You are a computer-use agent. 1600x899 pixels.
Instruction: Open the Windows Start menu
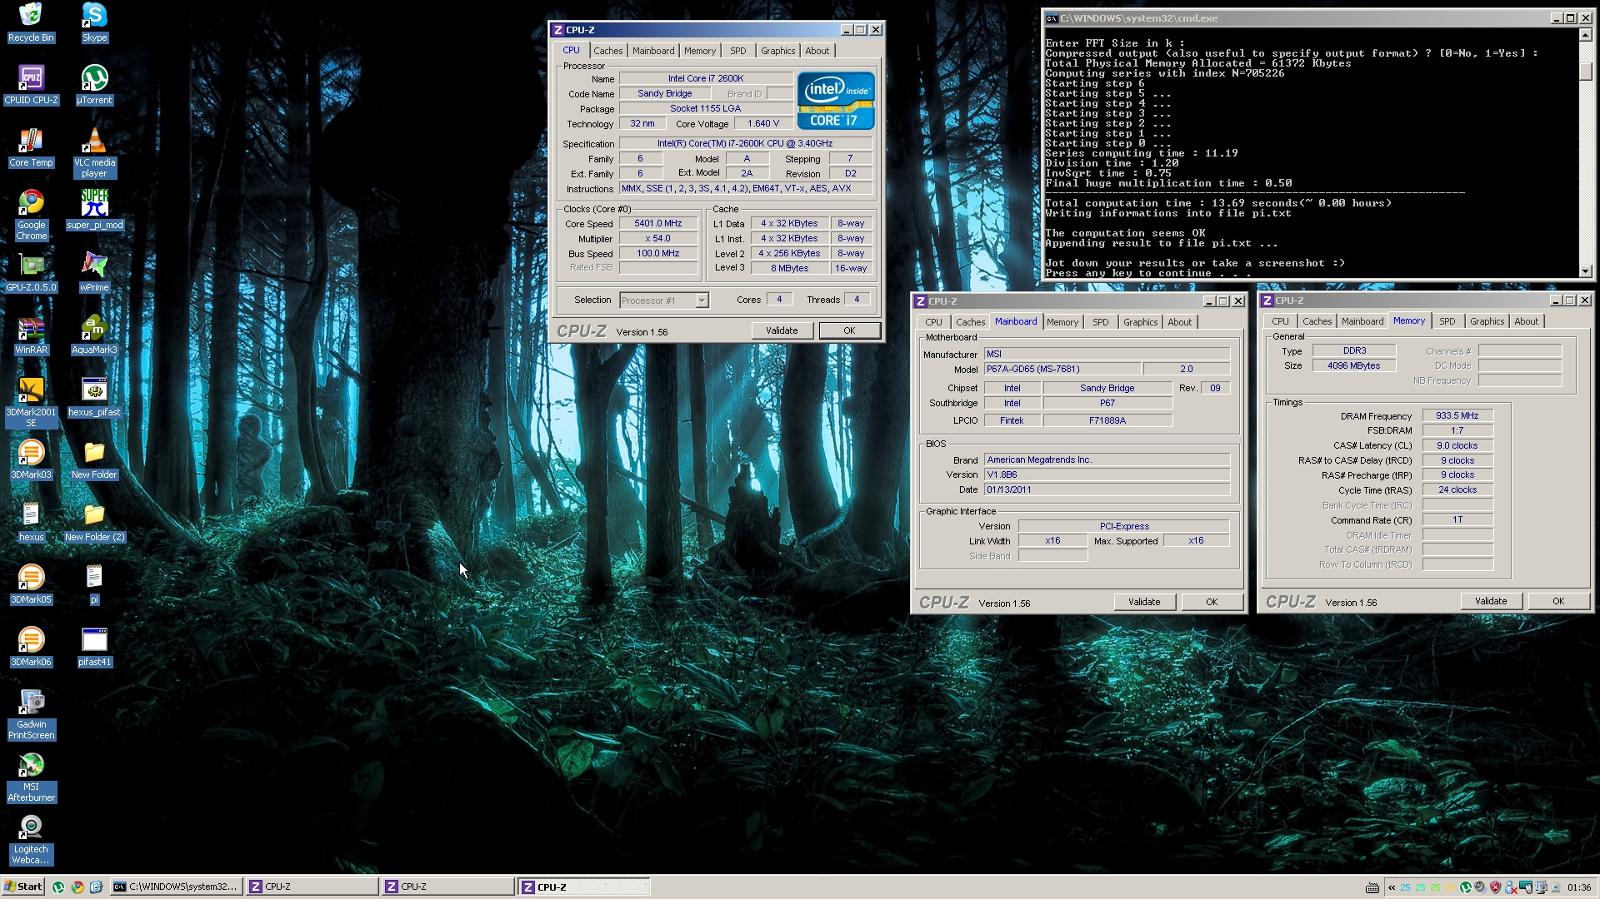click(23, 887)
